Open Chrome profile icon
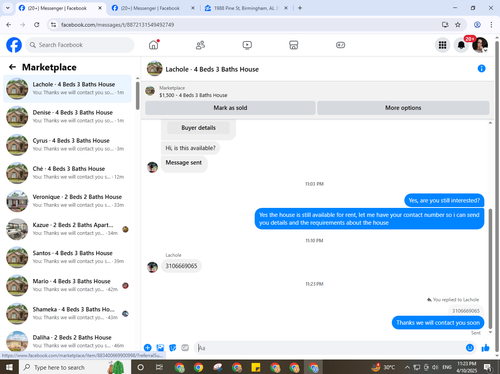Image resolution: width=500 pixels, height=374 pixels. [x=477, y=25]
